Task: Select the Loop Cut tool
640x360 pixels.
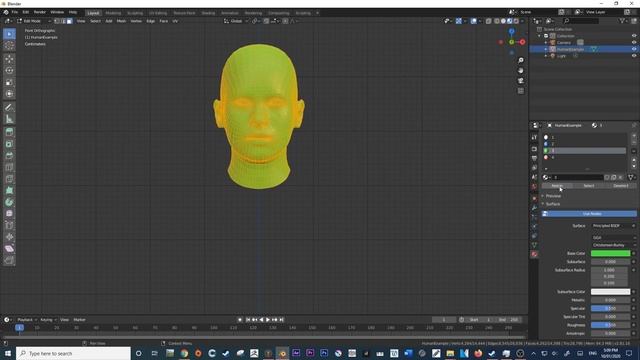Action: coord(9,167)
